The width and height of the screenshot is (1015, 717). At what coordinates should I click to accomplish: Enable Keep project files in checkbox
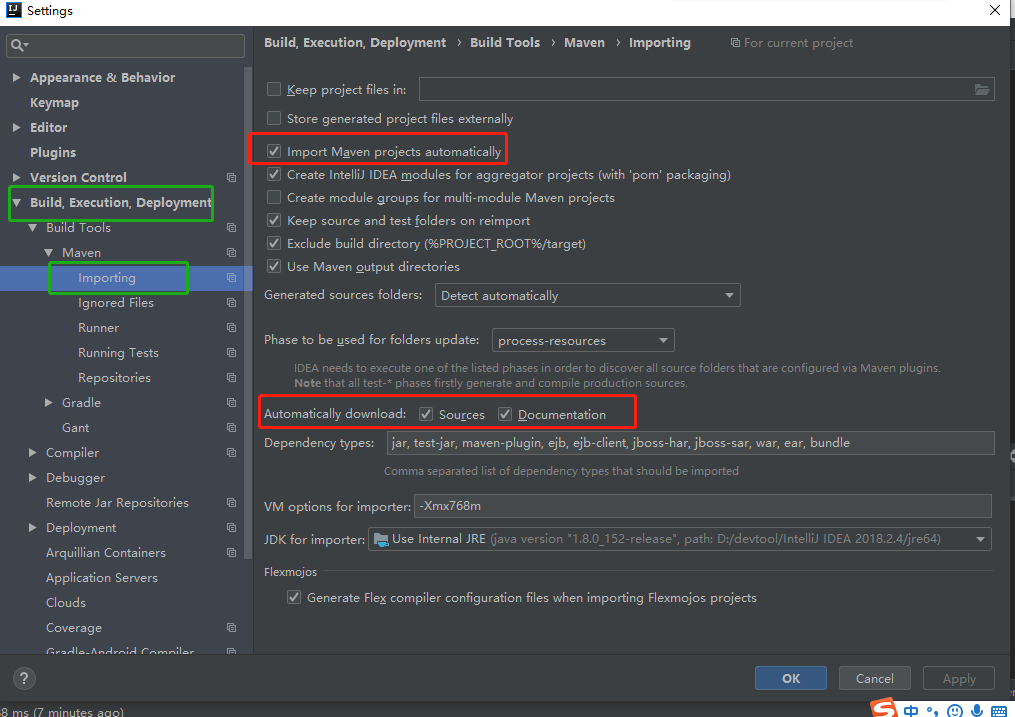(x=274, y=89)
